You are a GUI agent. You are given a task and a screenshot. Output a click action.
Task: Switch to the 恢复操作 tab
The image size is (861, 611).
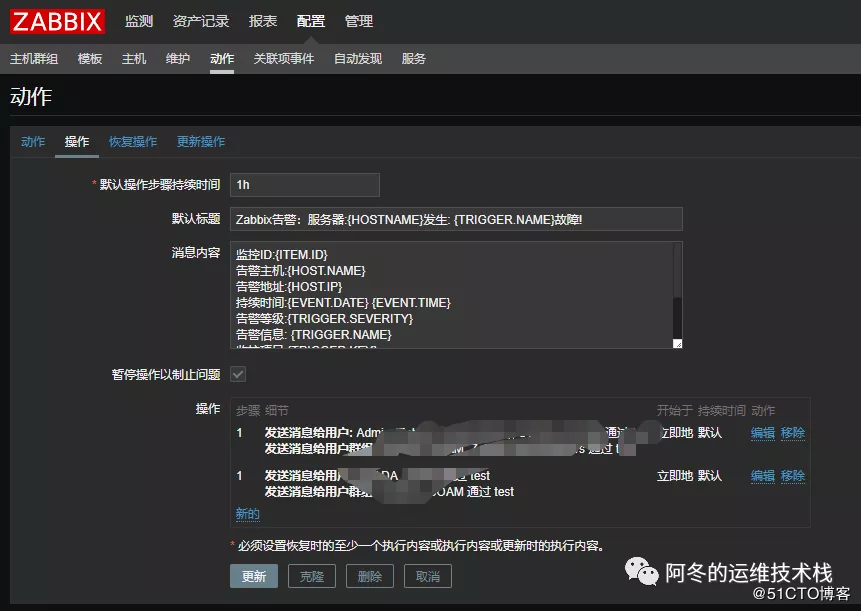coord(133,142)
